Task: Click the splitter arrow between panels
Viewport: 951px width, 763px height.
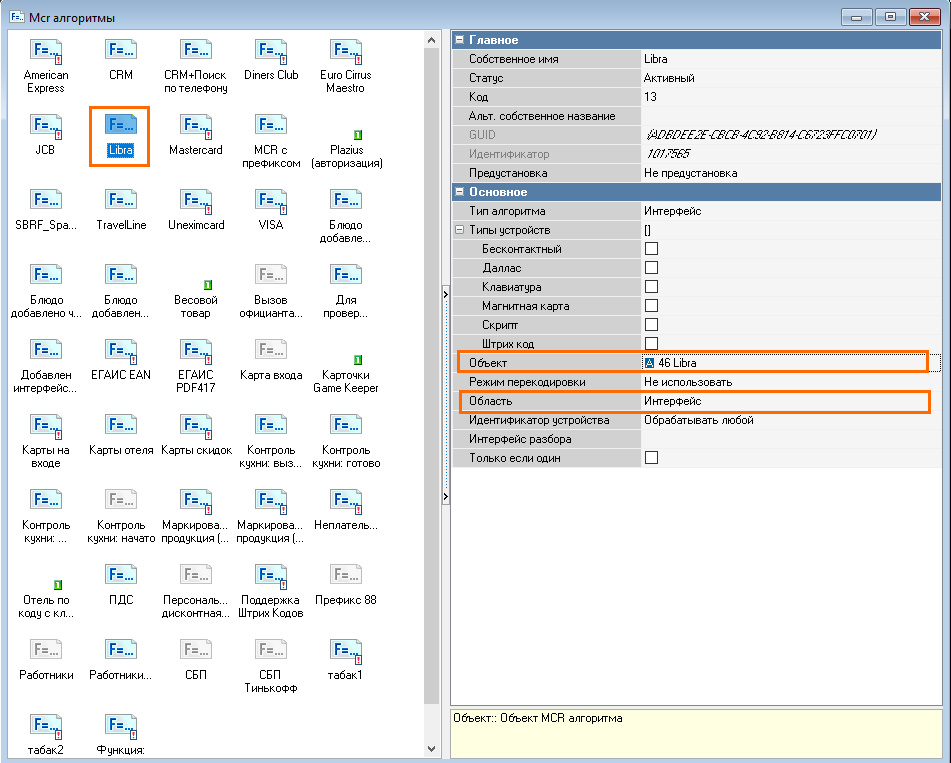Action: pyautogui.click(x=445, y=294)
